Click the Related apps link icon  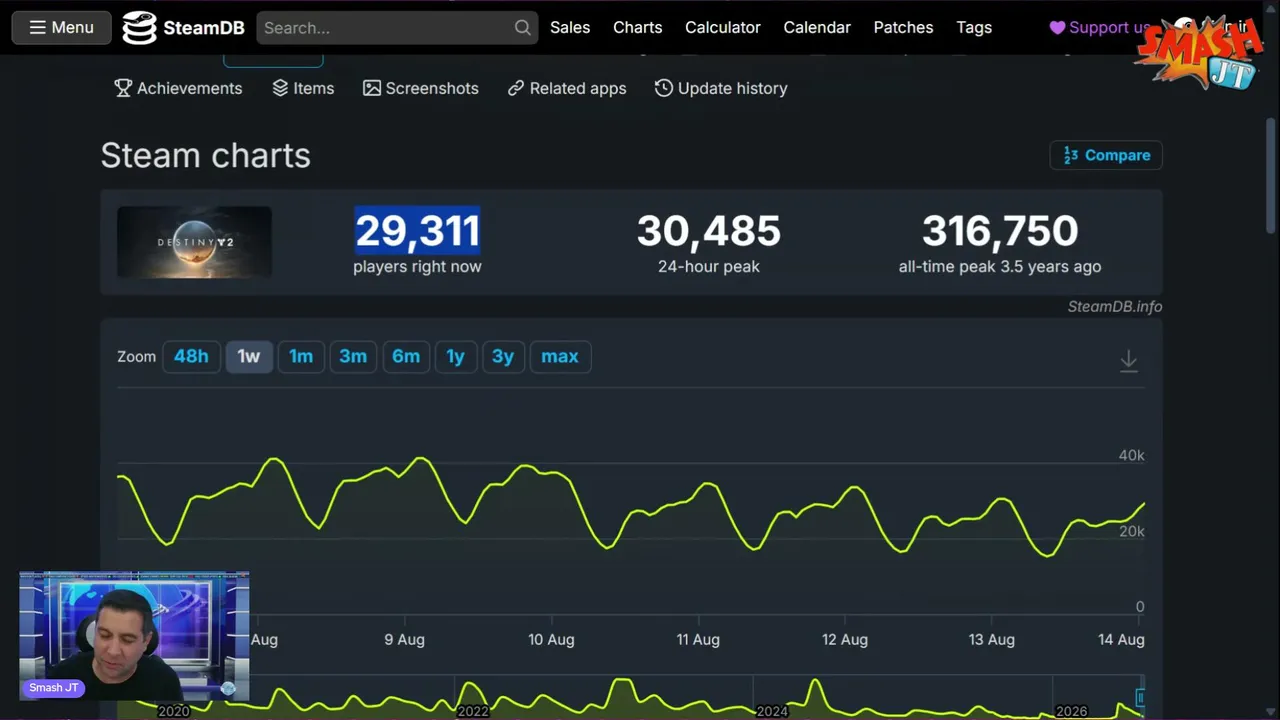click(516, 88)
